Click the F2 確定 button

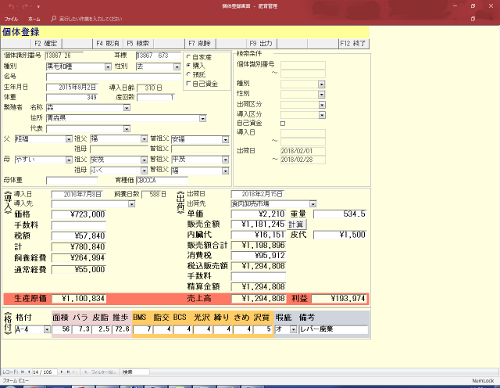pyautogui.click(x=46, y=43)
